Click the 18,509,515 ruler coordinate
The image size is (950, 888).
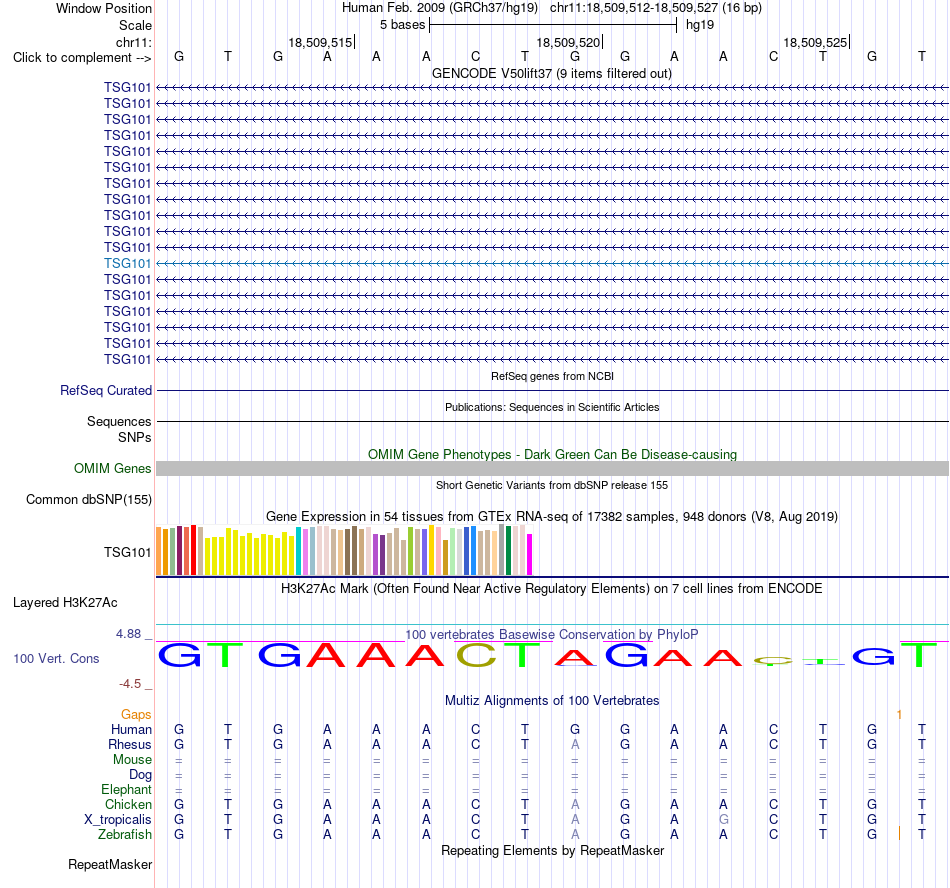(x=320, y=42)
